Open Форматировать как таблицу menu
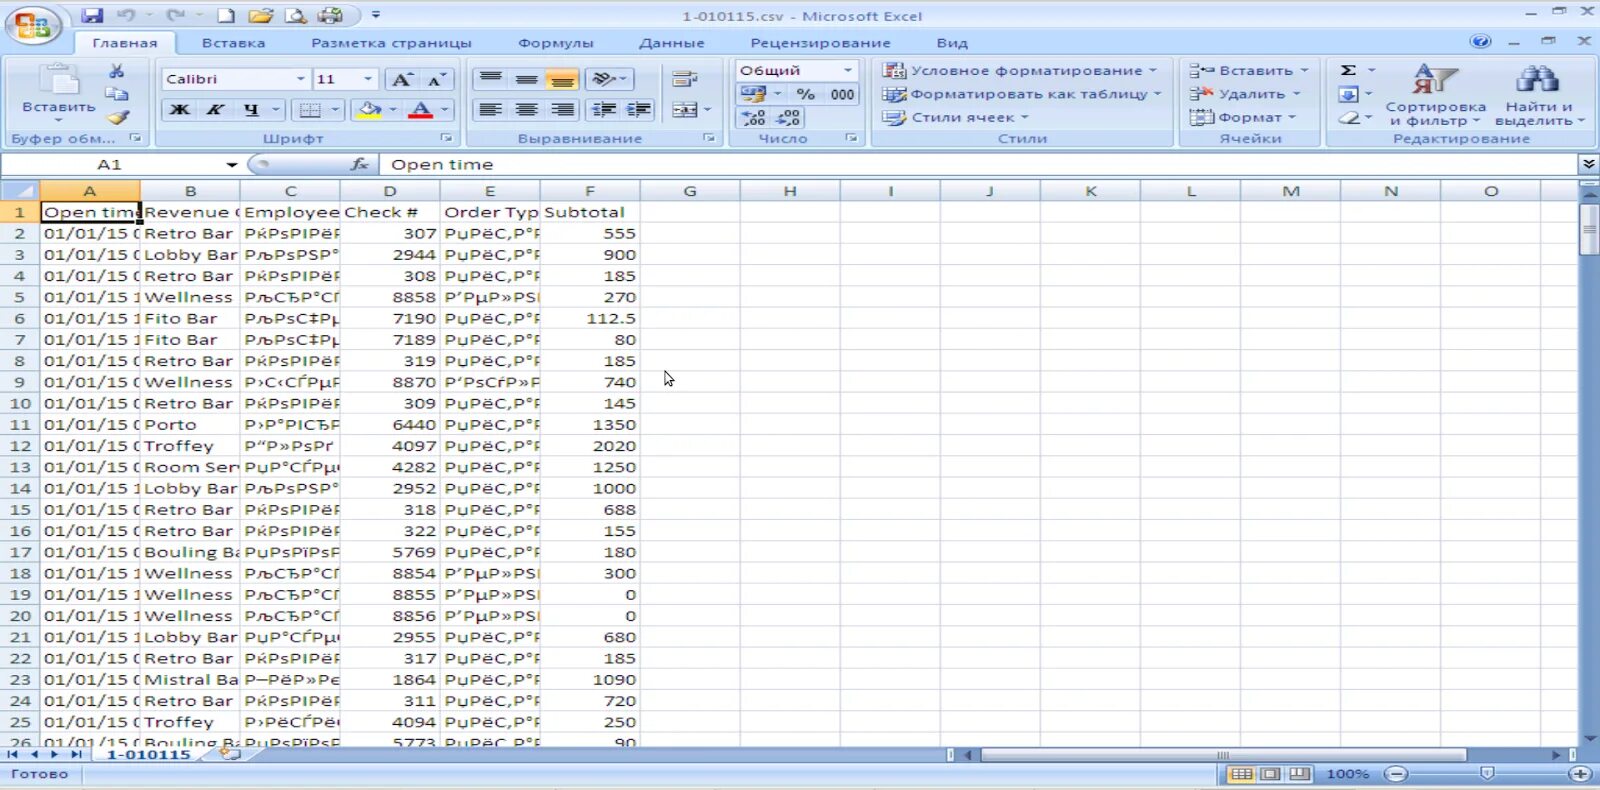This screenshot has height=790, width=1600. 1021,94
